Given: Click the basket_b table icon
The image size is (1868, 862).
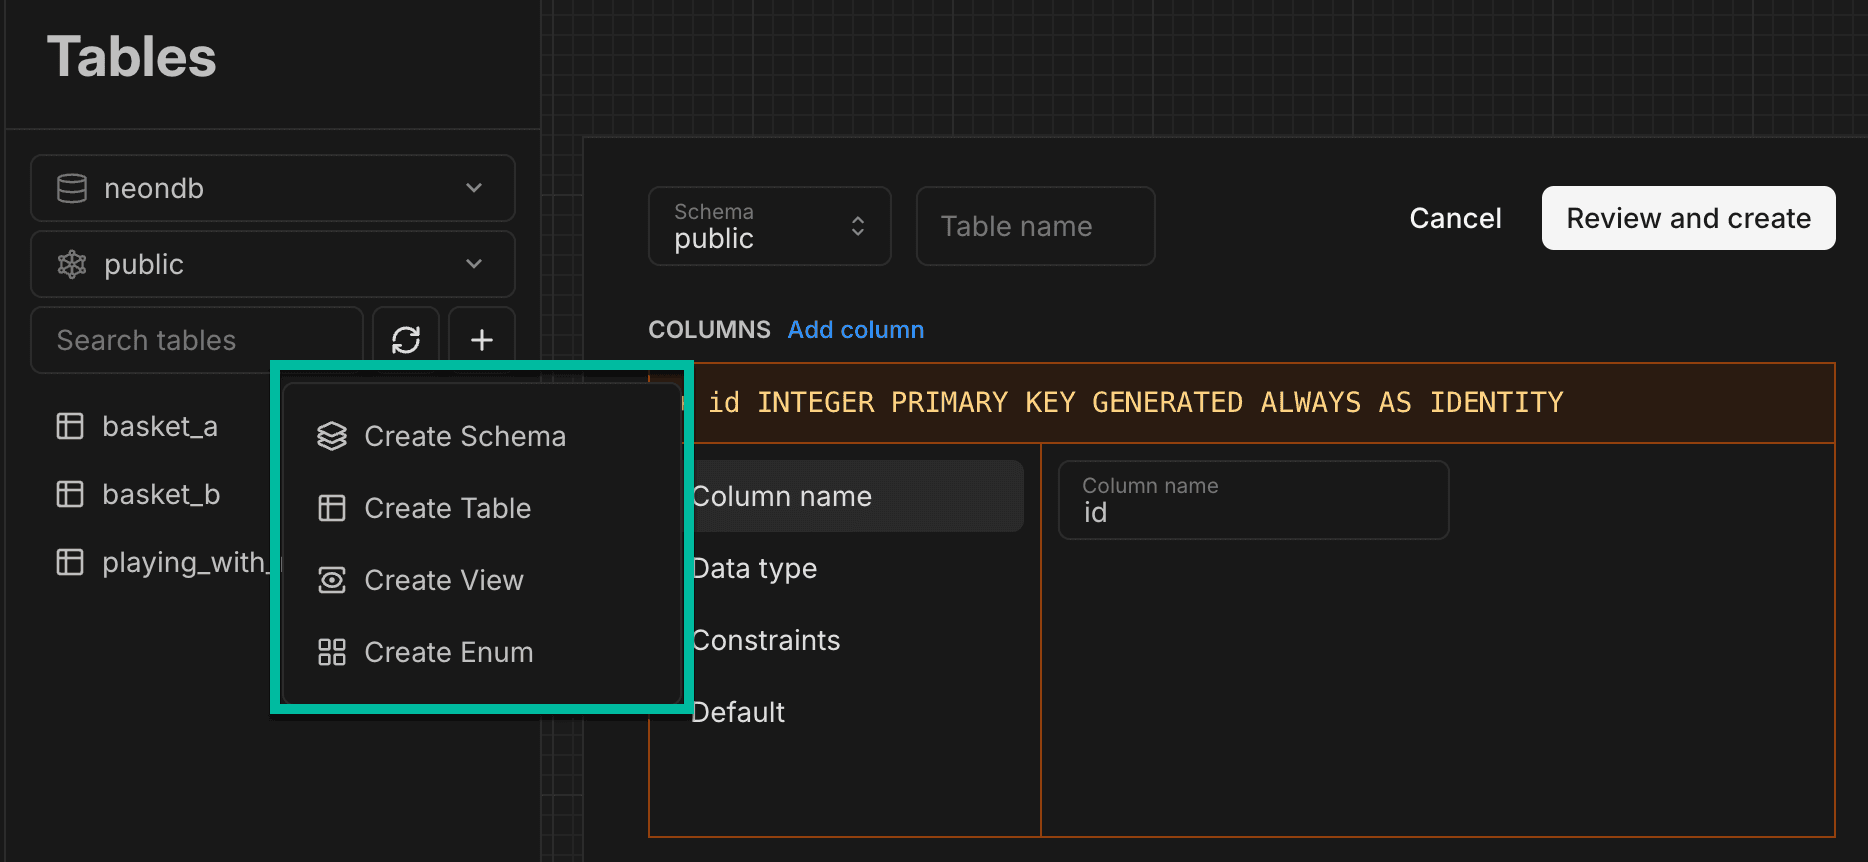Looking at the screenshot, I should [70, 494].
